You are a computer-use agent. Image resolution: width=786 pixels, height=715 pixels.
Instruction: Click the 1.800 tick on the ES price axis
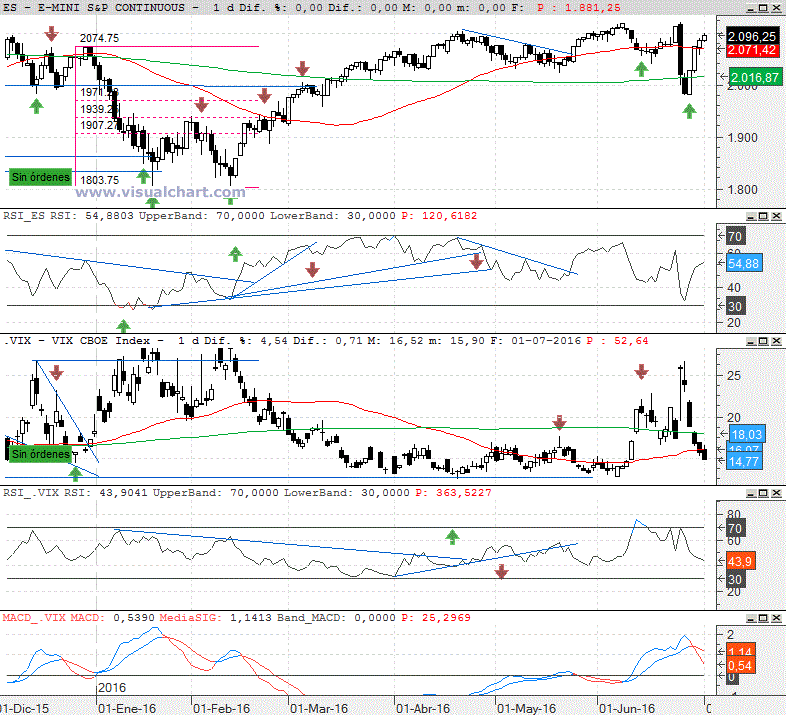[742, 190]
